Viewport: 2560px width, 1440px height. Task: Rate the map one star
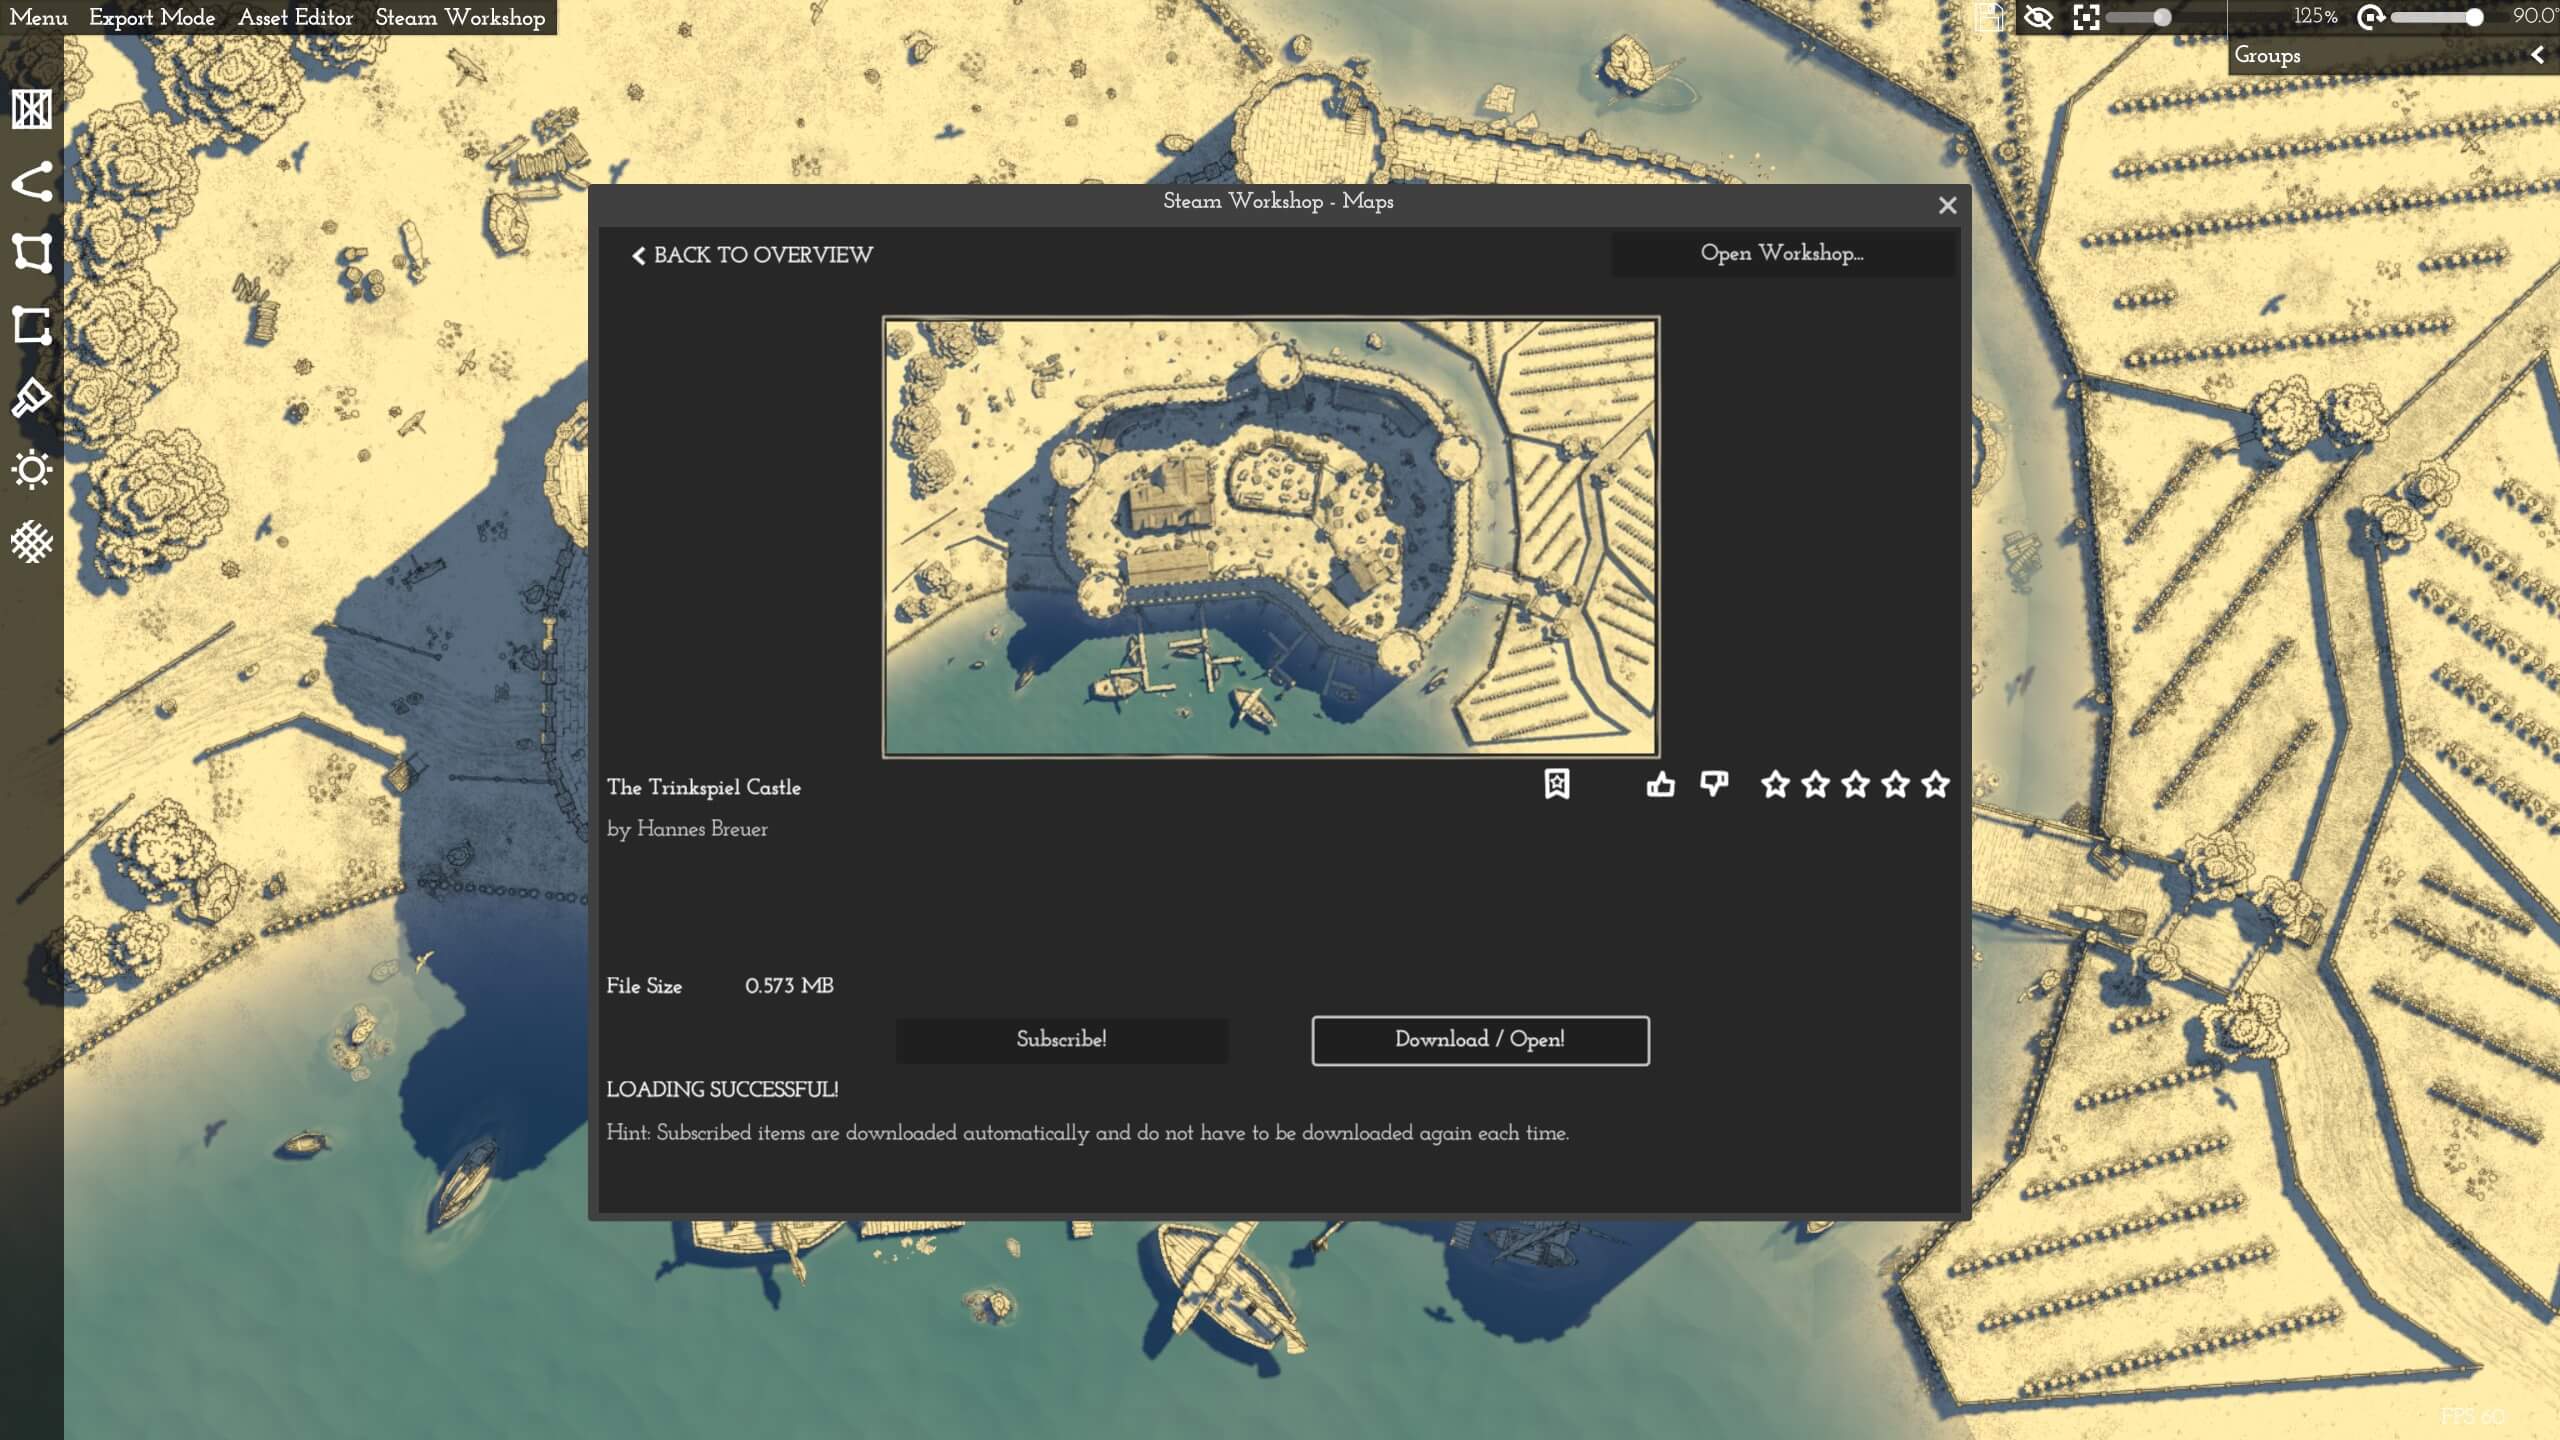(1775, 784)
